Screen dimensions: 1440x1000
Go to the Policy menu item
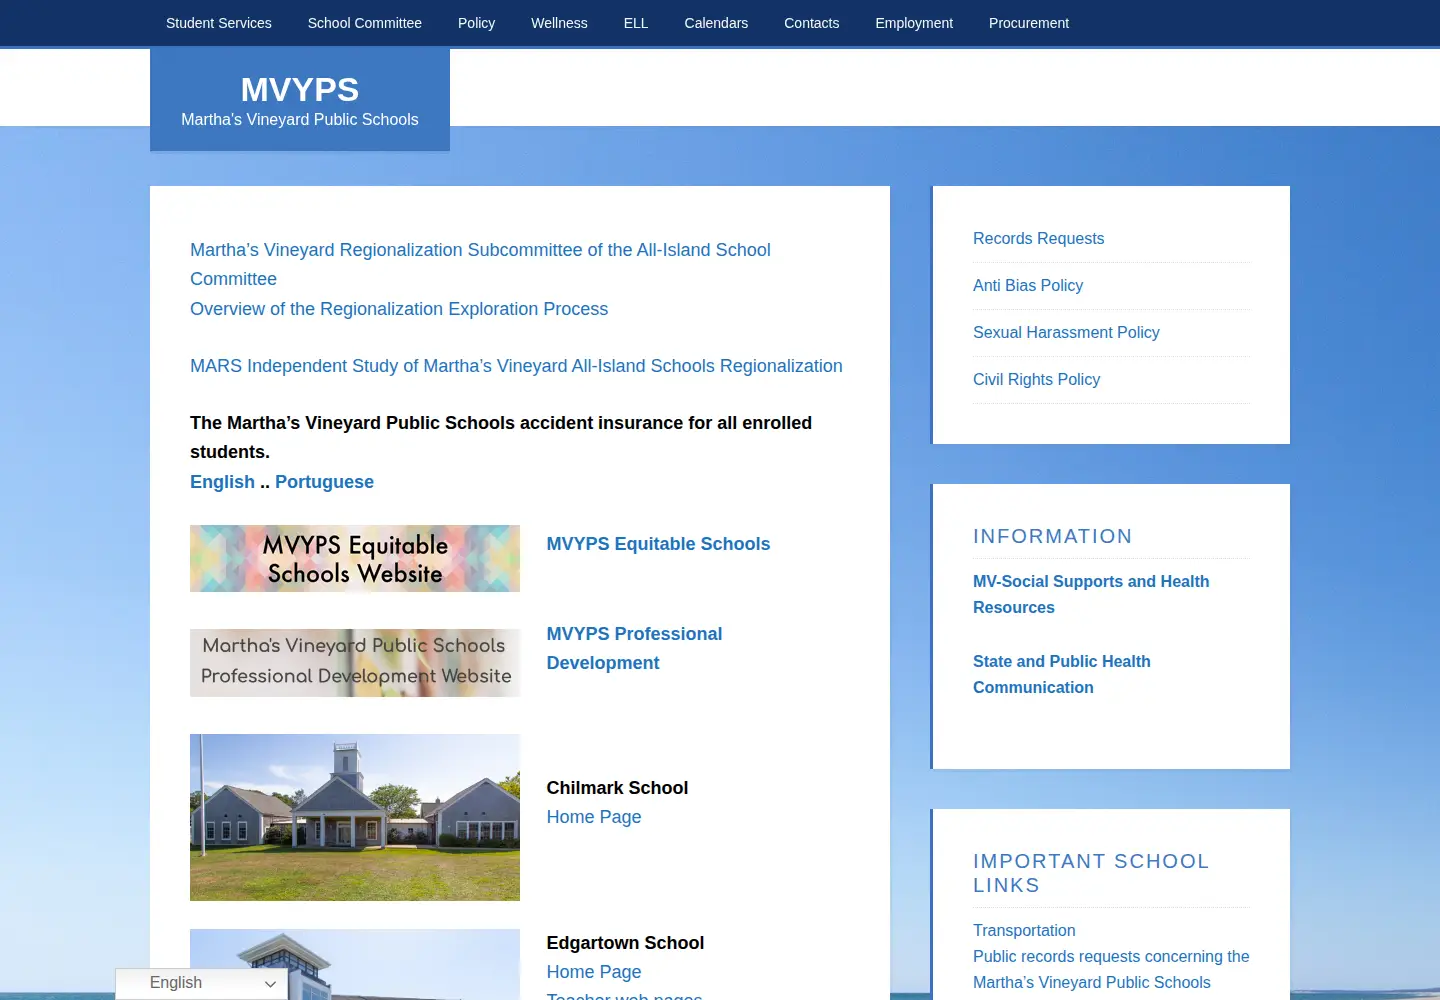[476, 23]
